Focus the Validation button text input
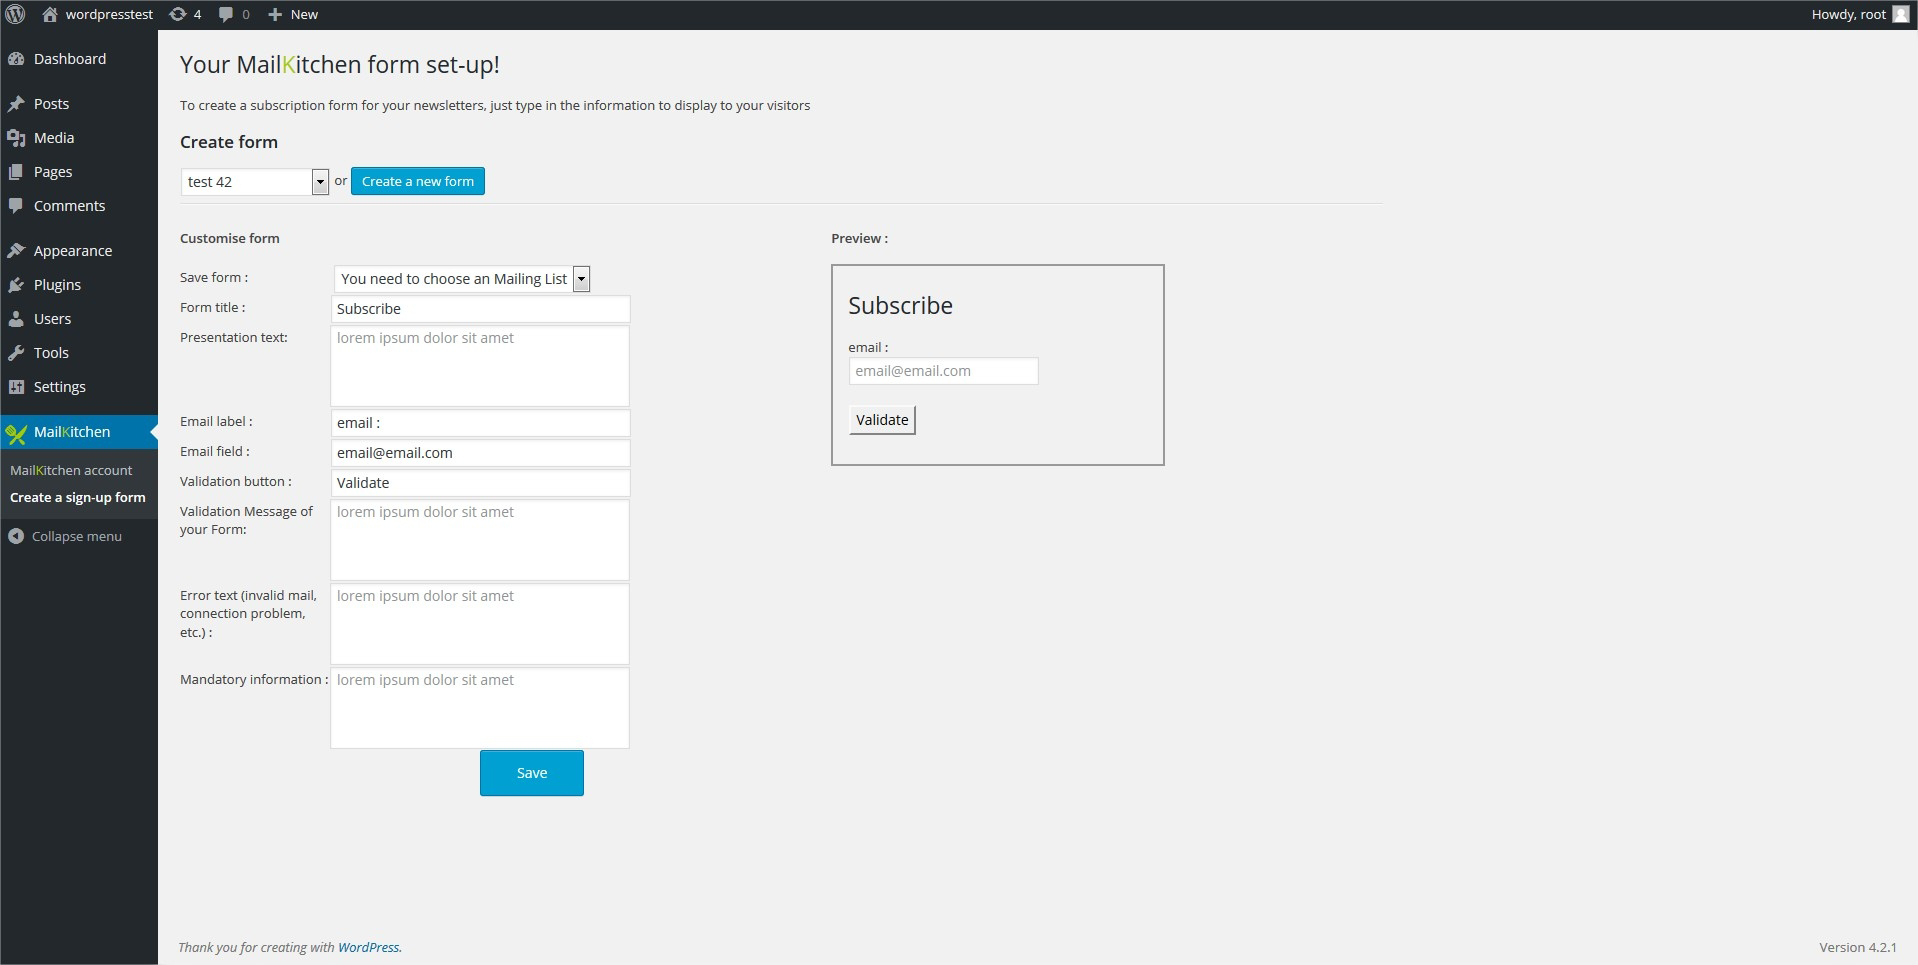This screenshot has height=965, width=1918. [x=480, y=483]
